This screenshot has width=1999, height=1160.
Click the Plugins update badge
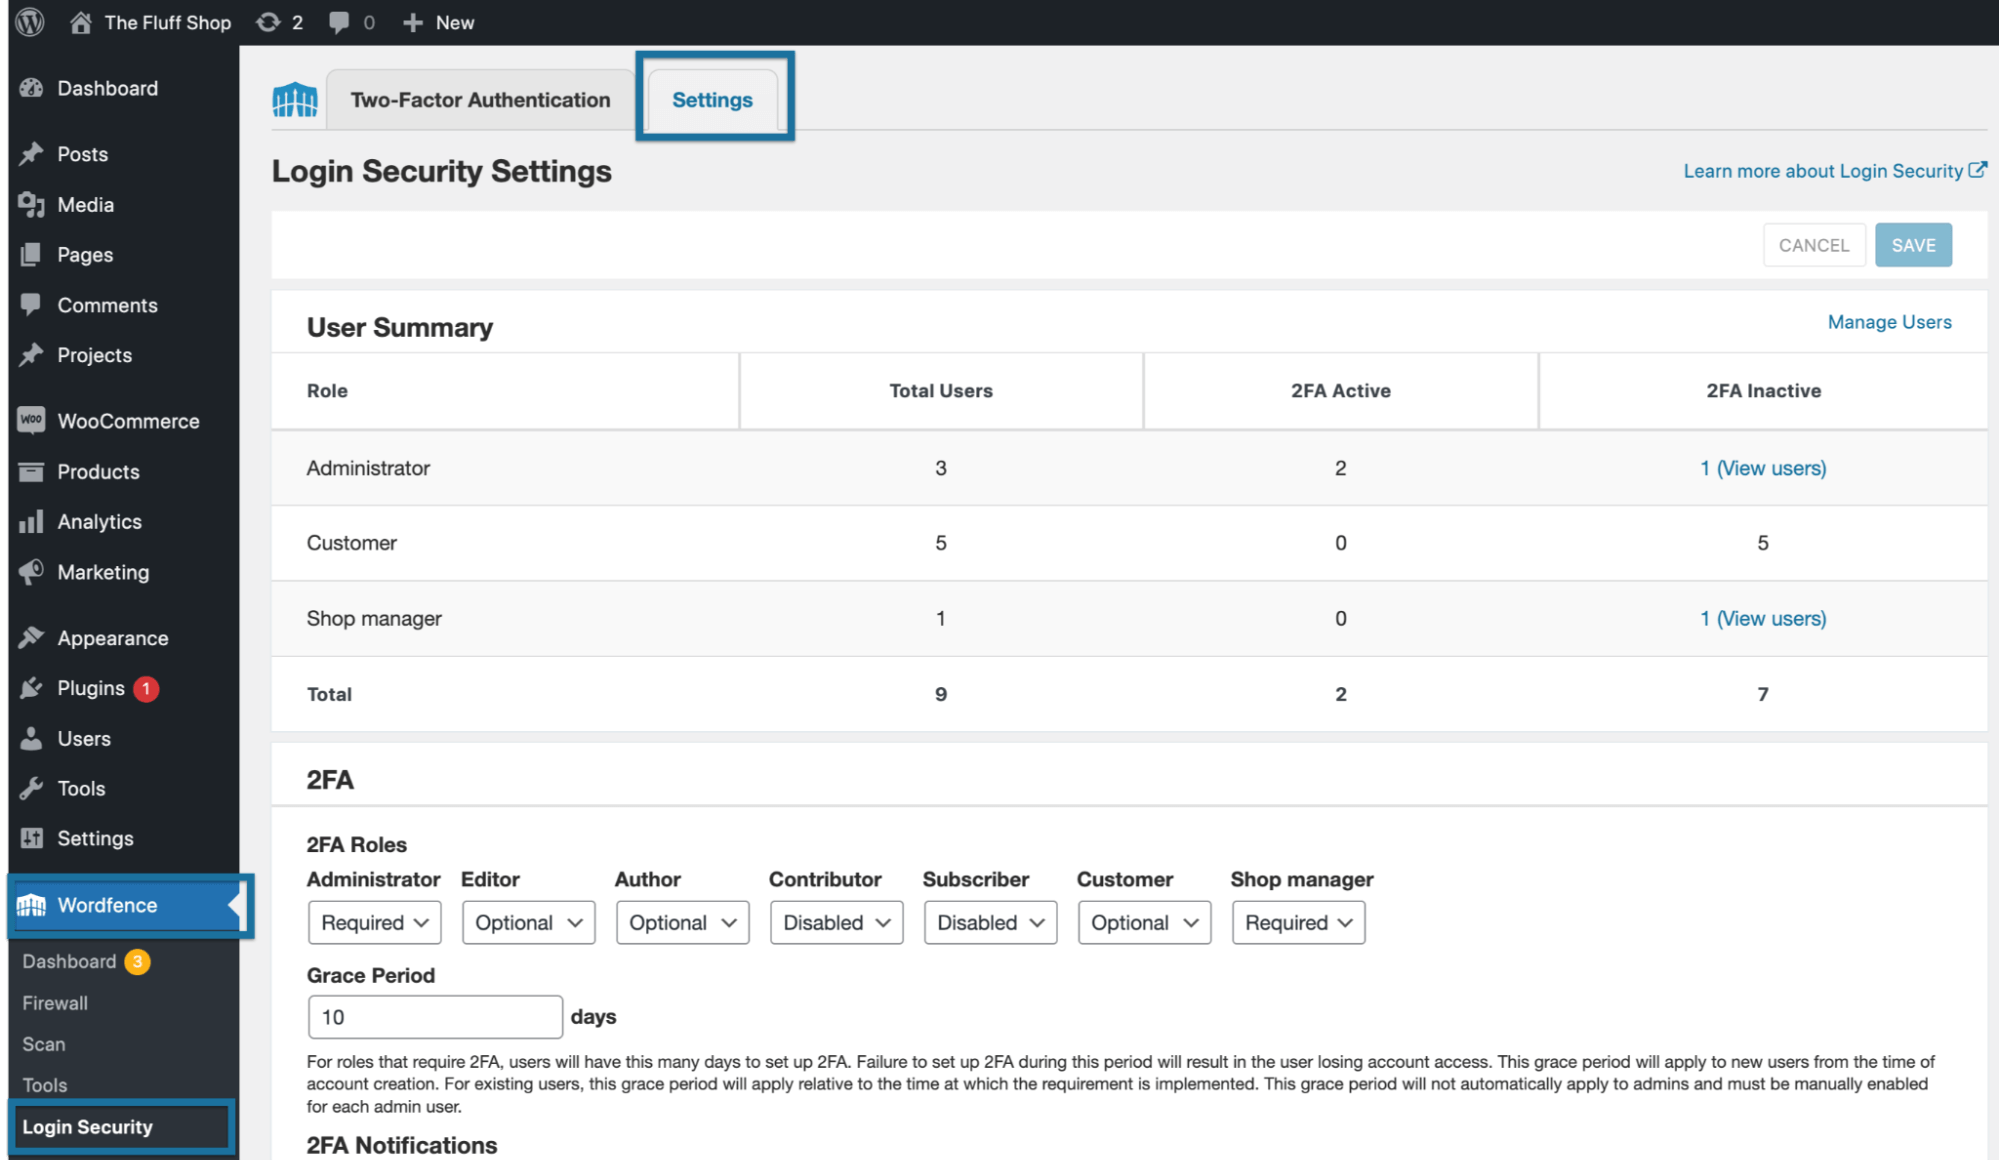click(146, 688)
